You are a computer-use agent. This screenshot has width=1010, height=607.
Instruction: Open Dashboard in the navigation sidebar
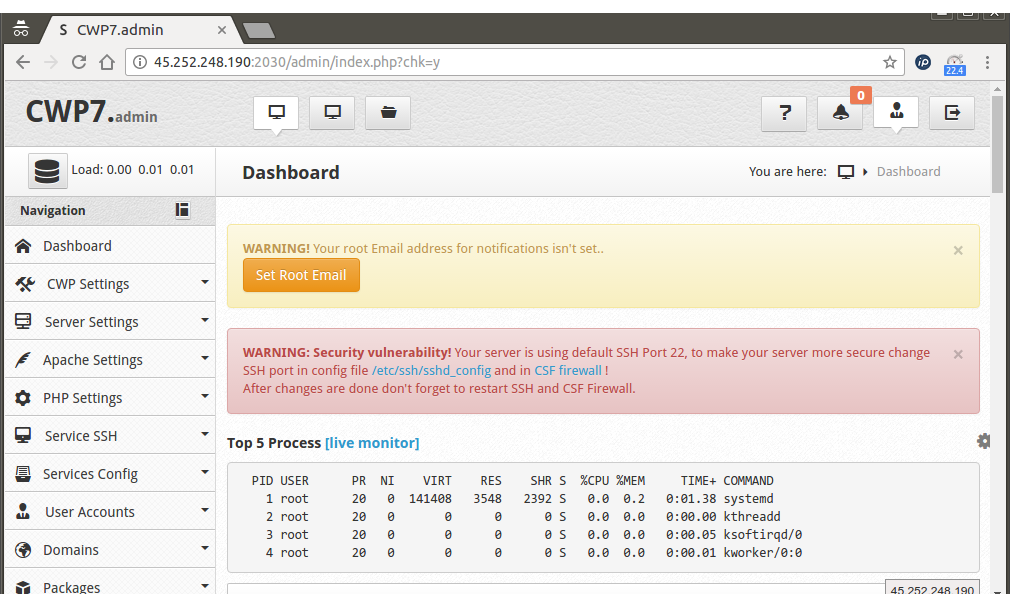point(110,246)
